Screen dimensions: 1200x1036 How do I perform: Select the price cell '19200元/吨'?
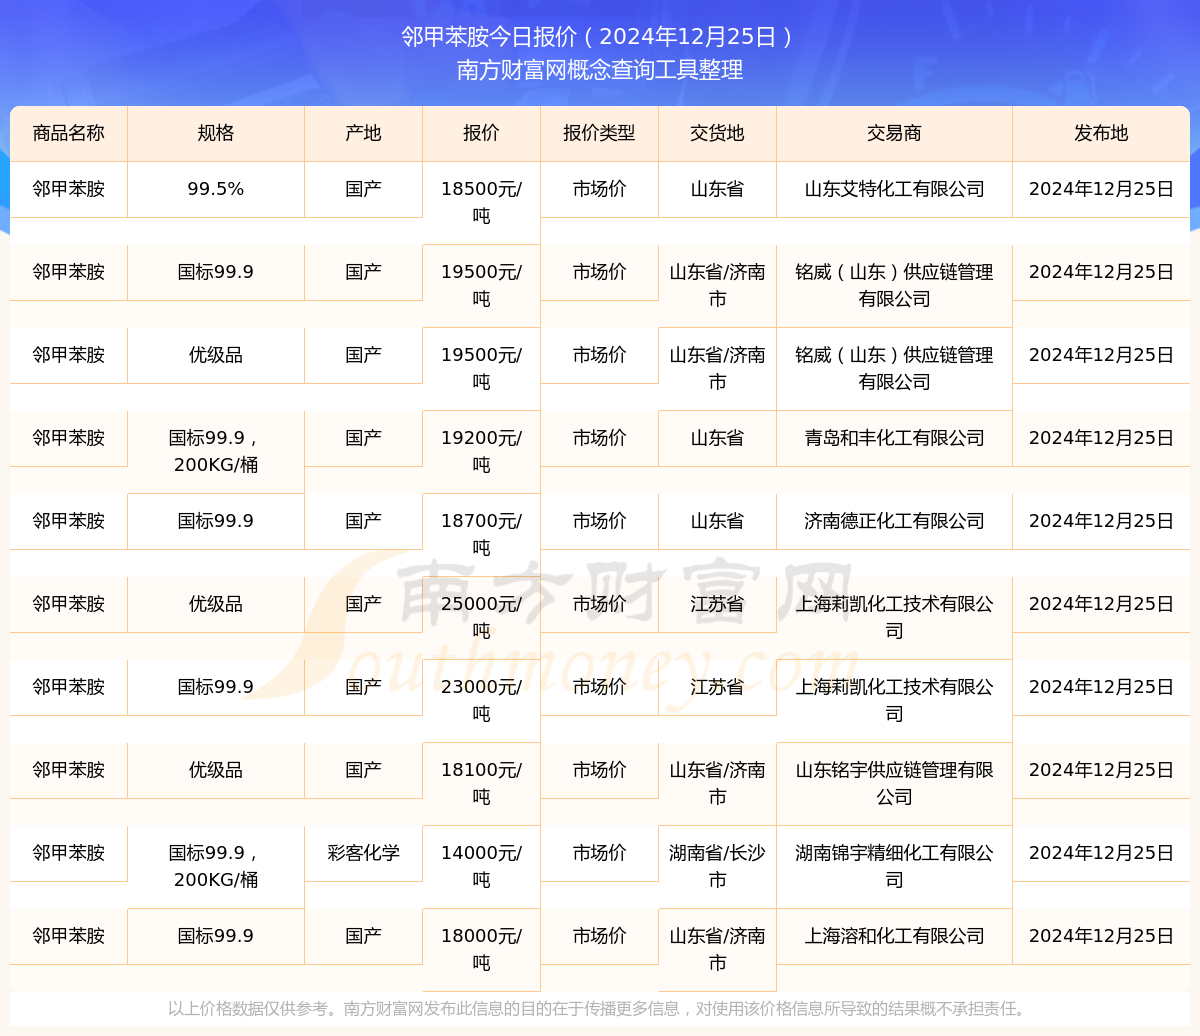(x=481, y=452)
